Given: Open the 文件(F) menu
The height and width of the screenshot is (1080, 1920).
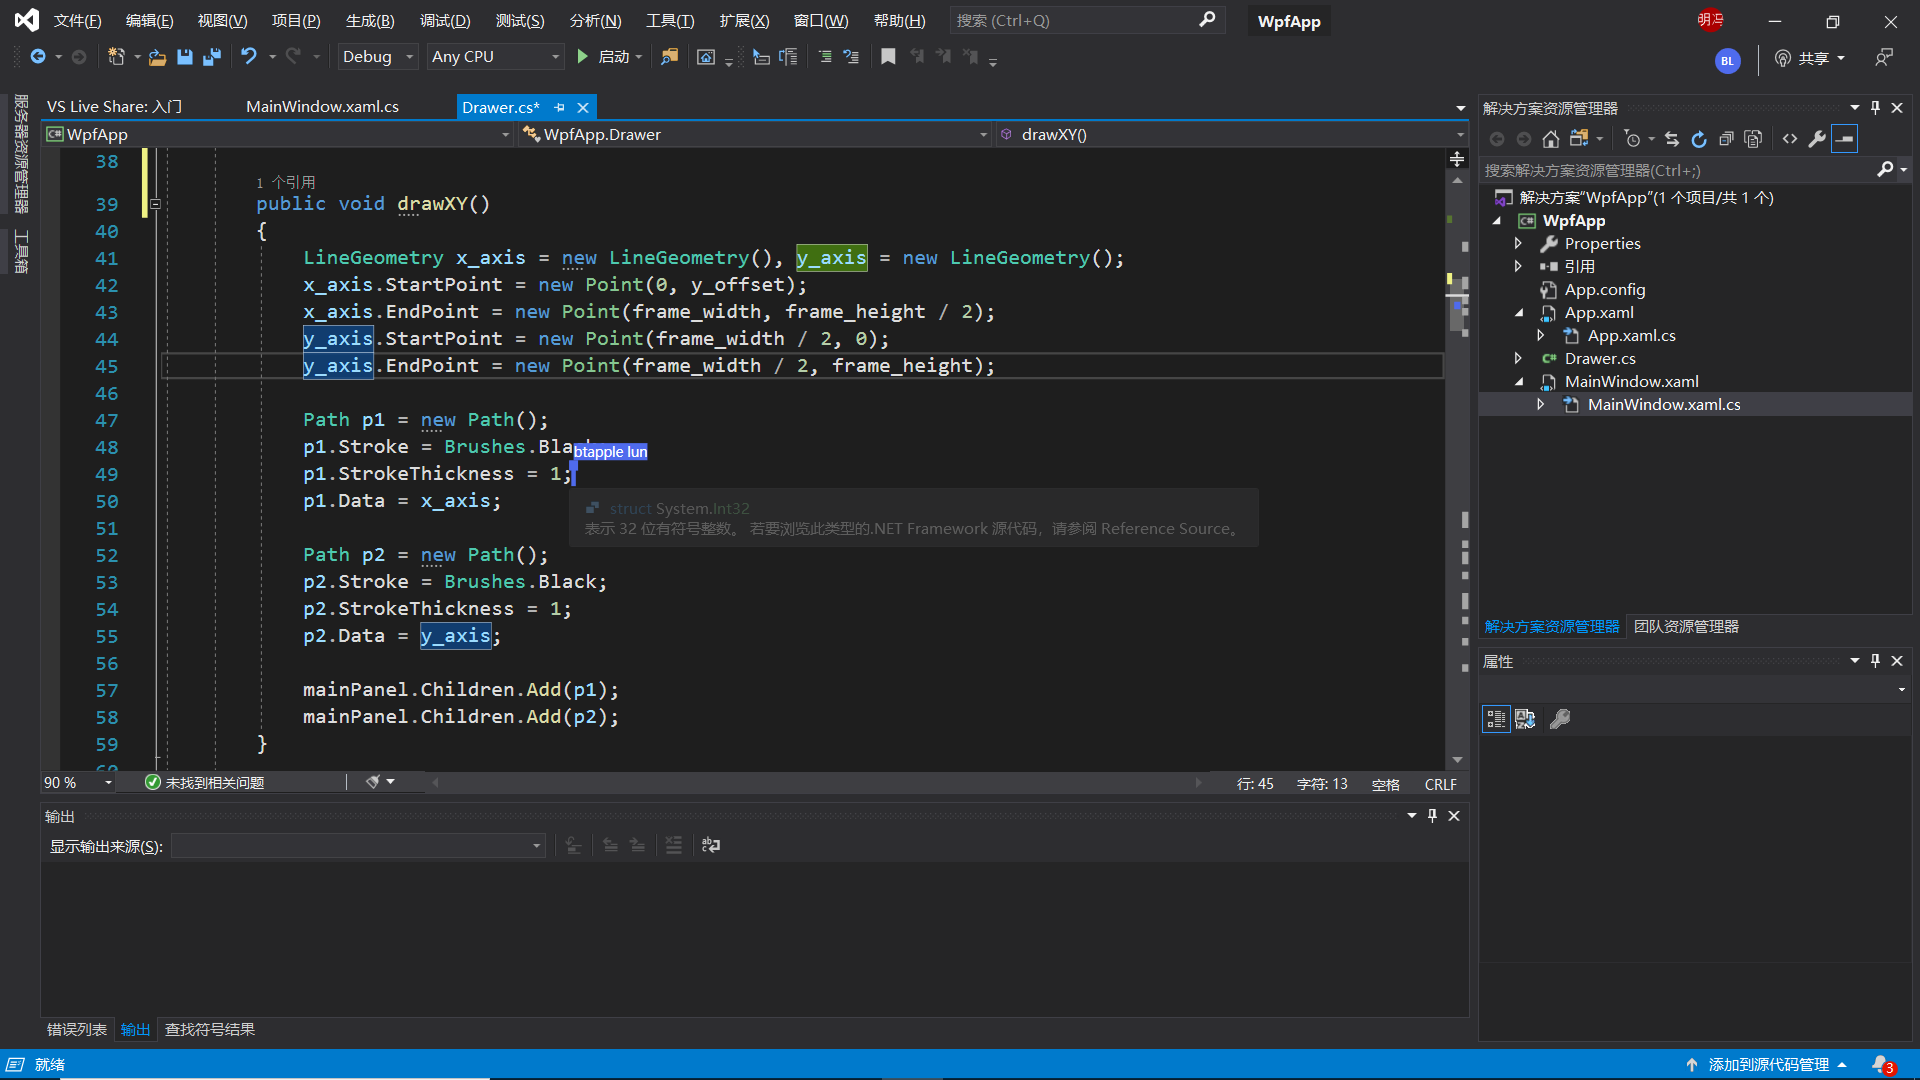Looking at the screenshot, I should point(77,21).
